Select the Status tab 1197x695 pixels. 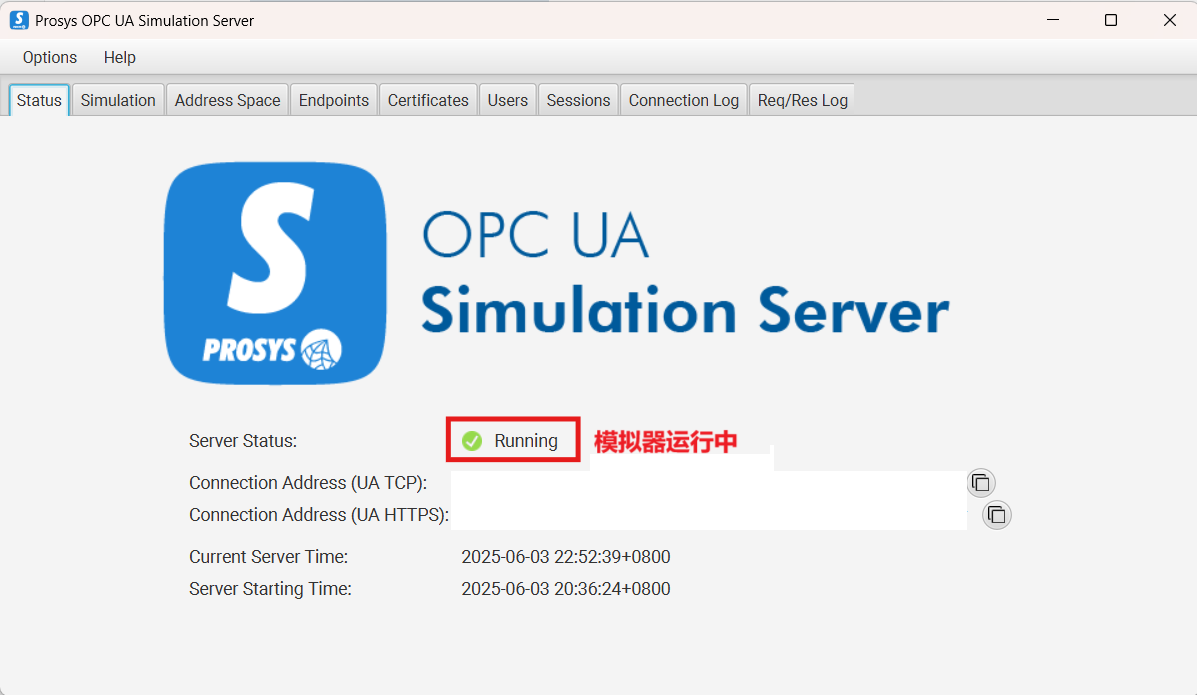(39, 100)
